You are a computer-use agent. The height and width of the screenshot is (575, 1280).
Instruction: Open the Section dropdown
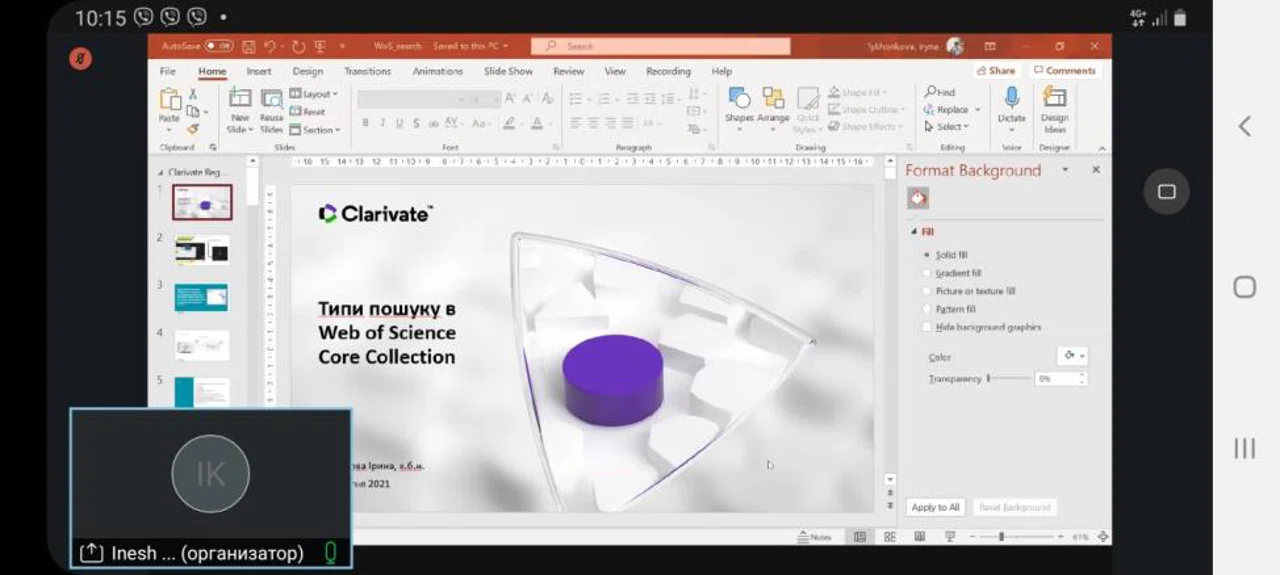pyautogui.click(x=315, y=130)
